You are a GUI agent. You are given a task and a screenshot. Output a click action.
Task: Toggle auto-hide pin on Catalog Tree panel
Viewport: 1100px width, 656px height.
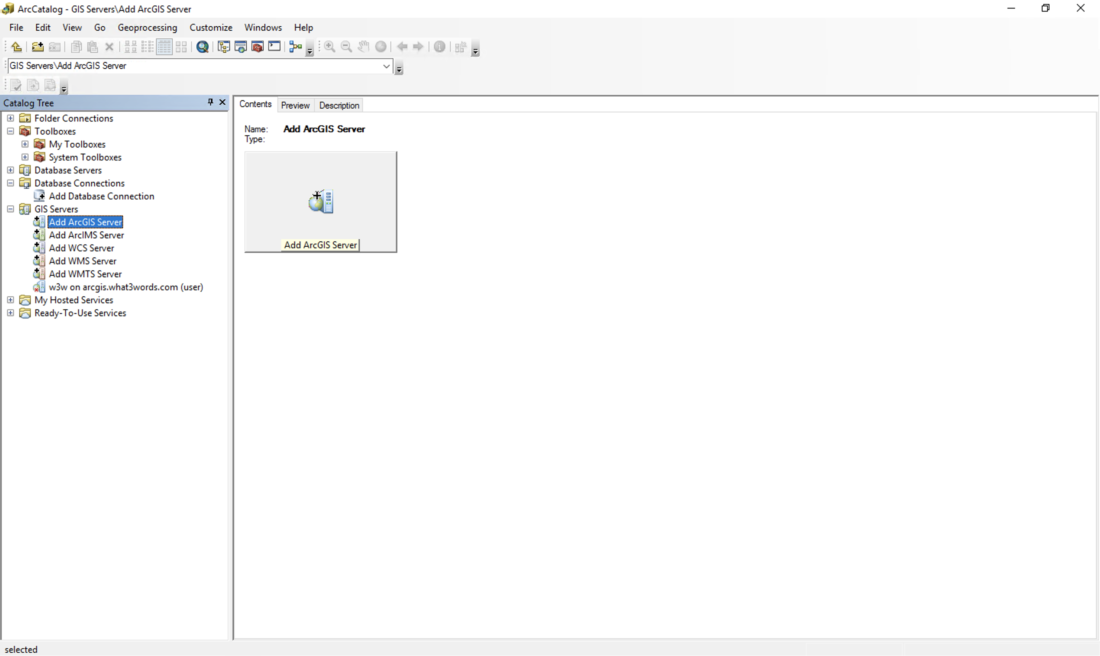point(210,102)
